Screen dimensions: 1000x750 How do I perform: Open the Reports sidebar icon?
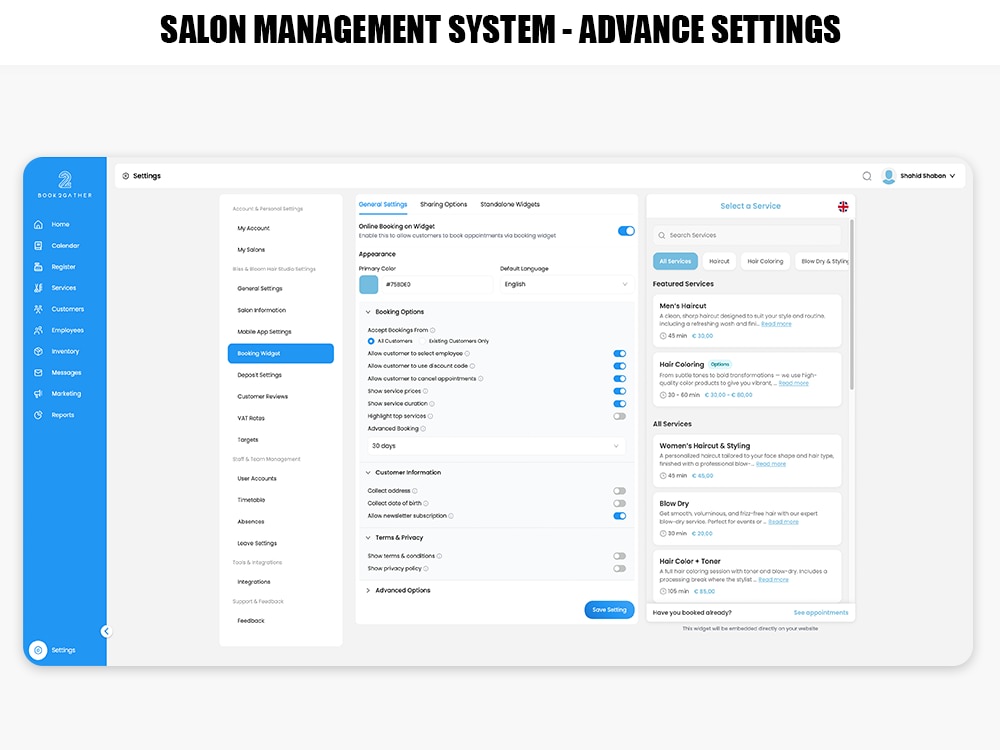coord(38,415)
